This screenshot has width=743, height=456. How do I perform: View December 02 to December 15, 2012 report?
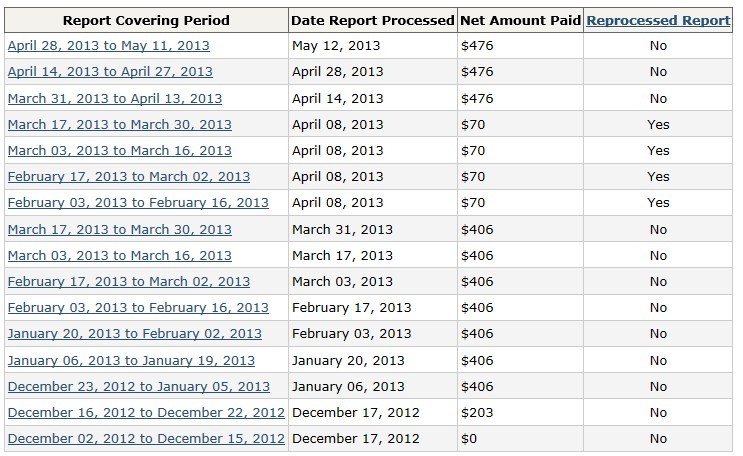(x=146, y=438)
